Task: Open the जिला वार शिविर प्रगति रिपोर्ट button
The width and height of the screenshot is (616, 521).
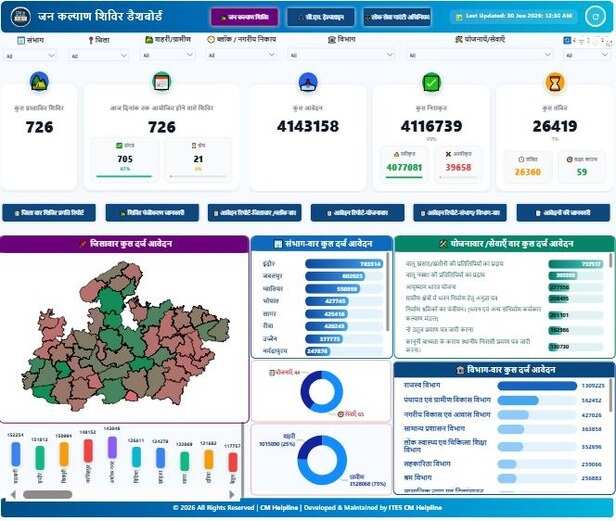Action: [49, 213]
